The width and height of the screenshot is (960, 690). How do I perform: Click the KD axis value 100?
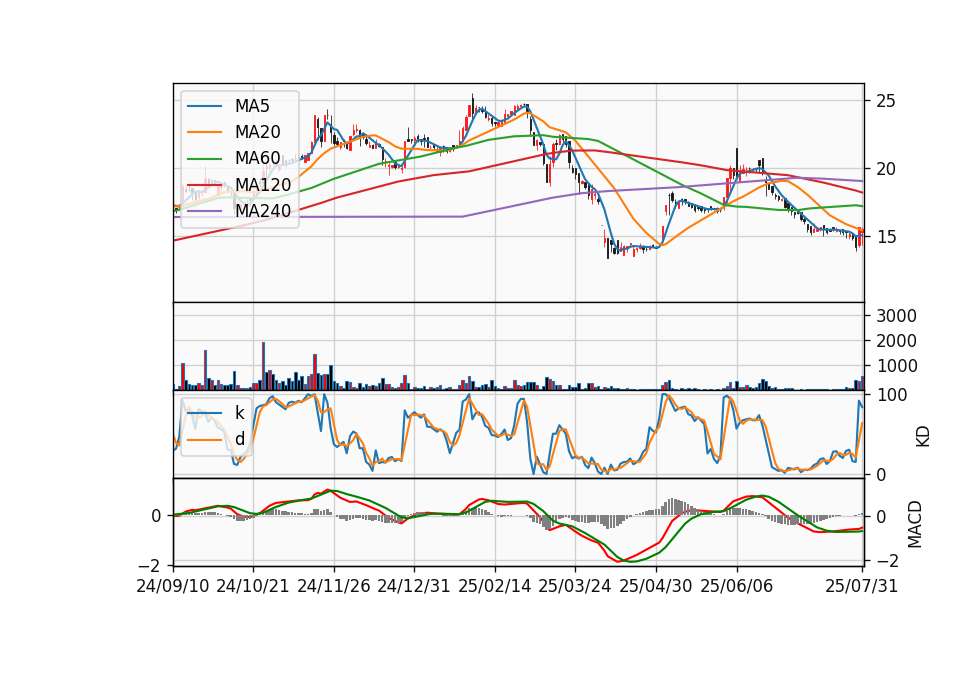(892, 395)
